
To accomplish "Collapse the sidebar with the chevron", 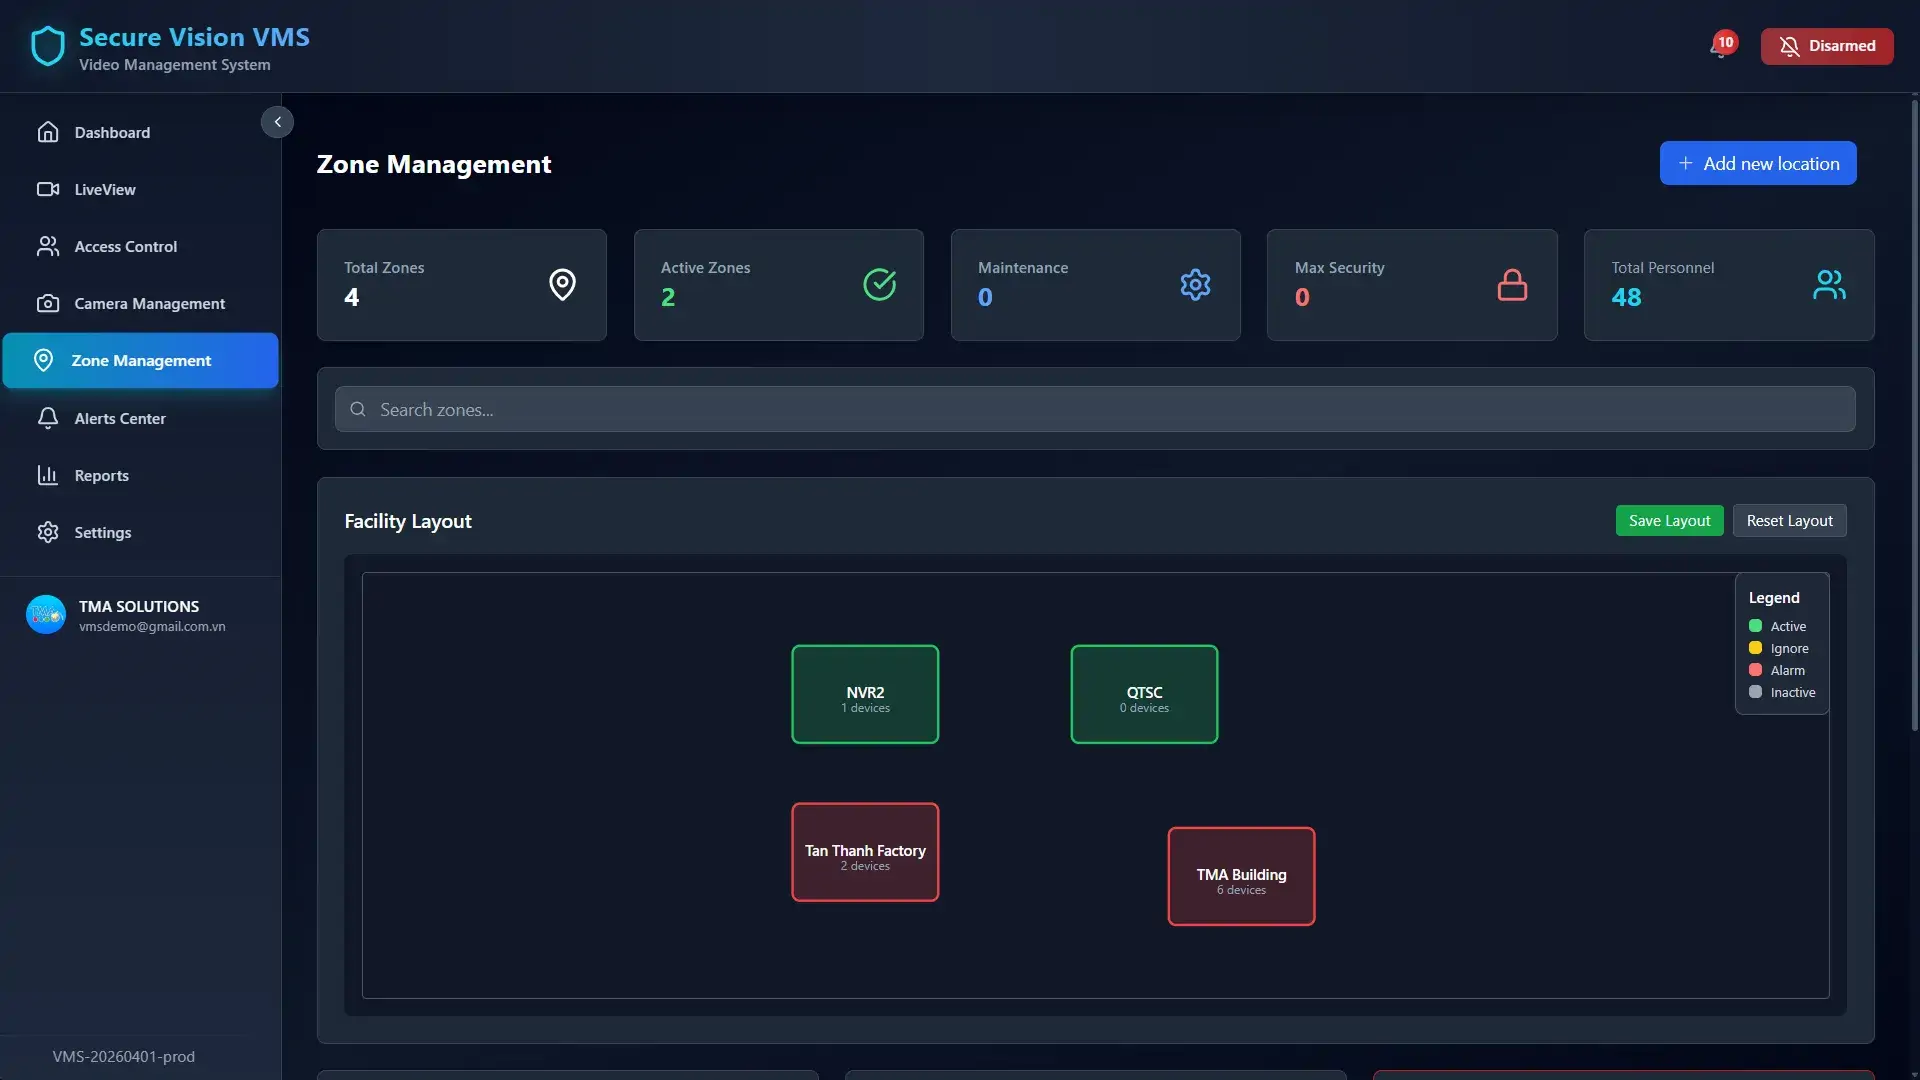I will click(277, 122).
